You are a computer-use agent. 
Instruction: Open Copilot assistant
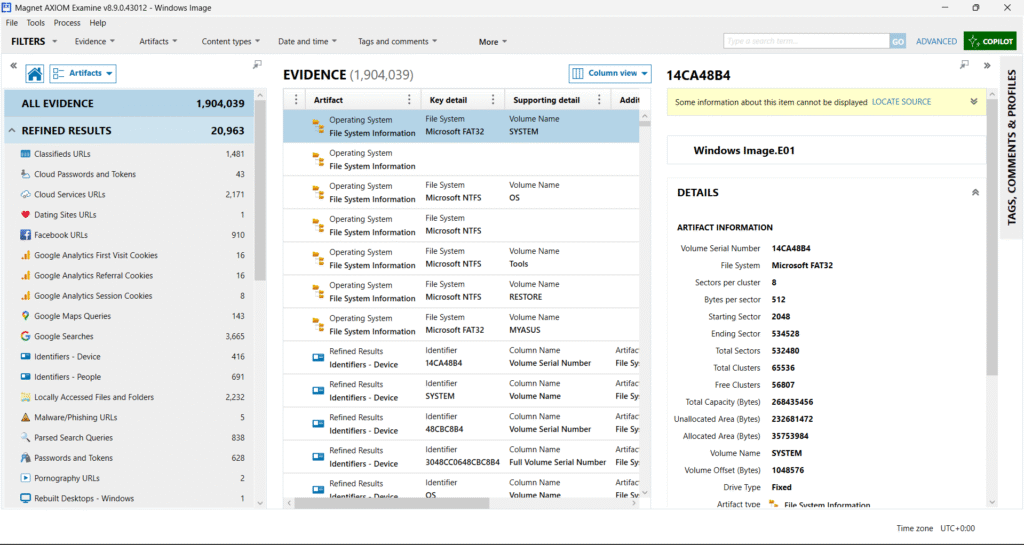pos(990,41)
